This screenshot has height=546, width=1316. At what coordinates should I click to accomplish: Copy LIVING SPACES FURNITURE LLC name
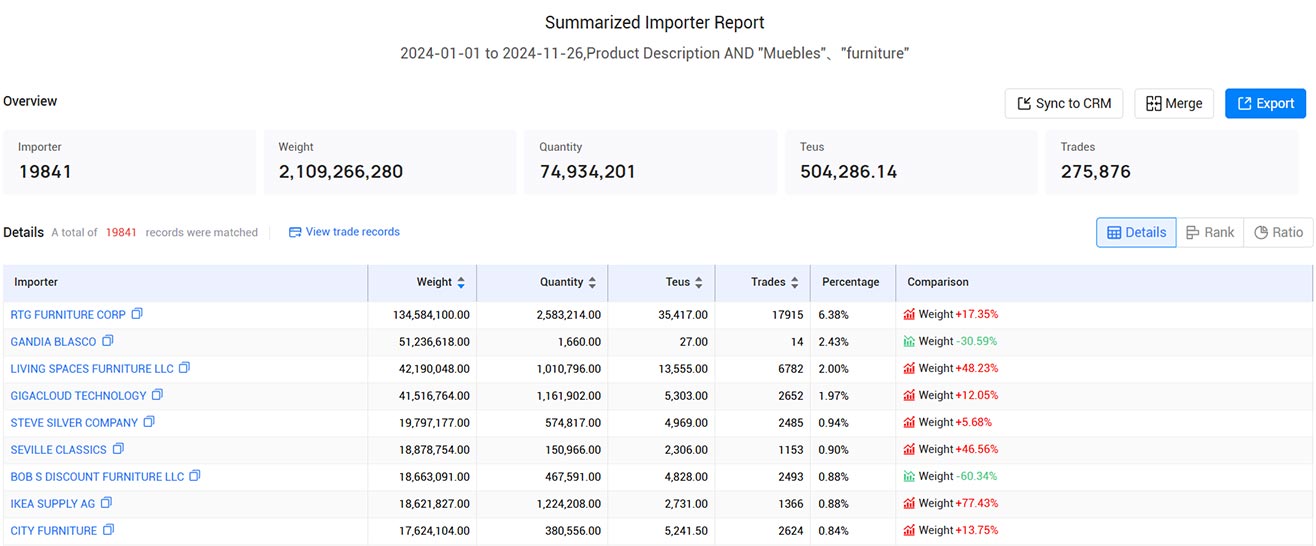pyautogui.click(x=184, y=368)
